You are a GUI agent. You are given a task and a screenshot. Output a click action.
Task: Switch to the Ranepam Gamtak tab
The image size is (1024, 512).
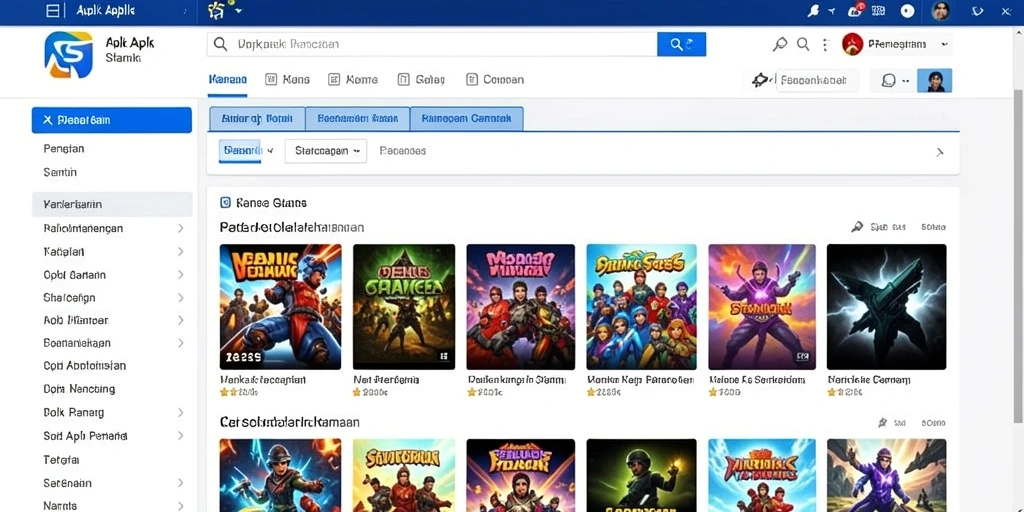[x=466, y=119]
